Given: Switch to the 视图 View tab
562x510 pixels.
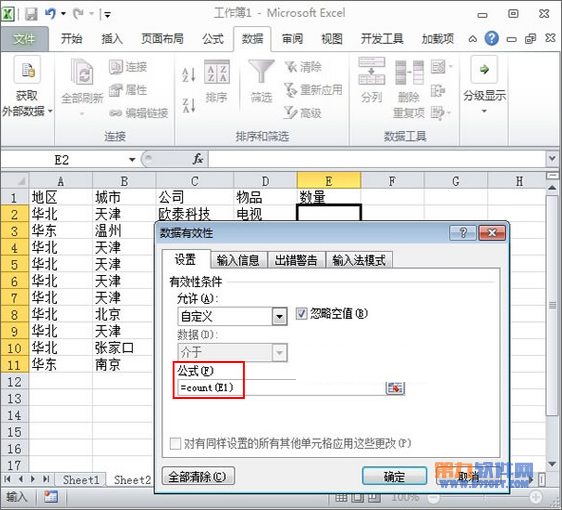Looking at the screenshot, I should point(332,38).
